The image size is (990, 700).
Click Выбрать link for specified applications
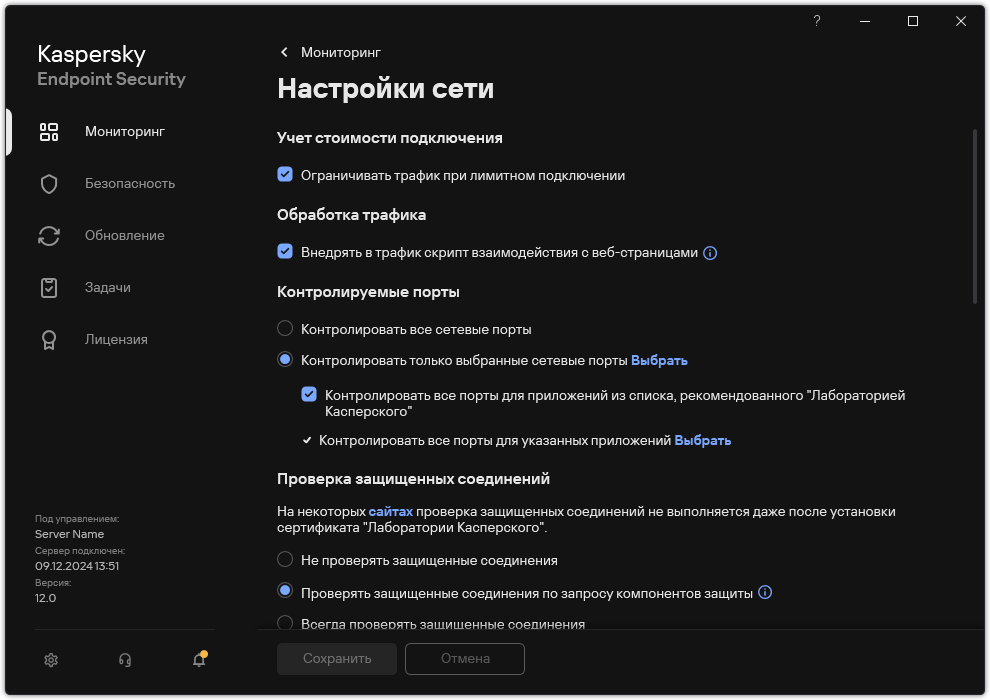[703, 441]
